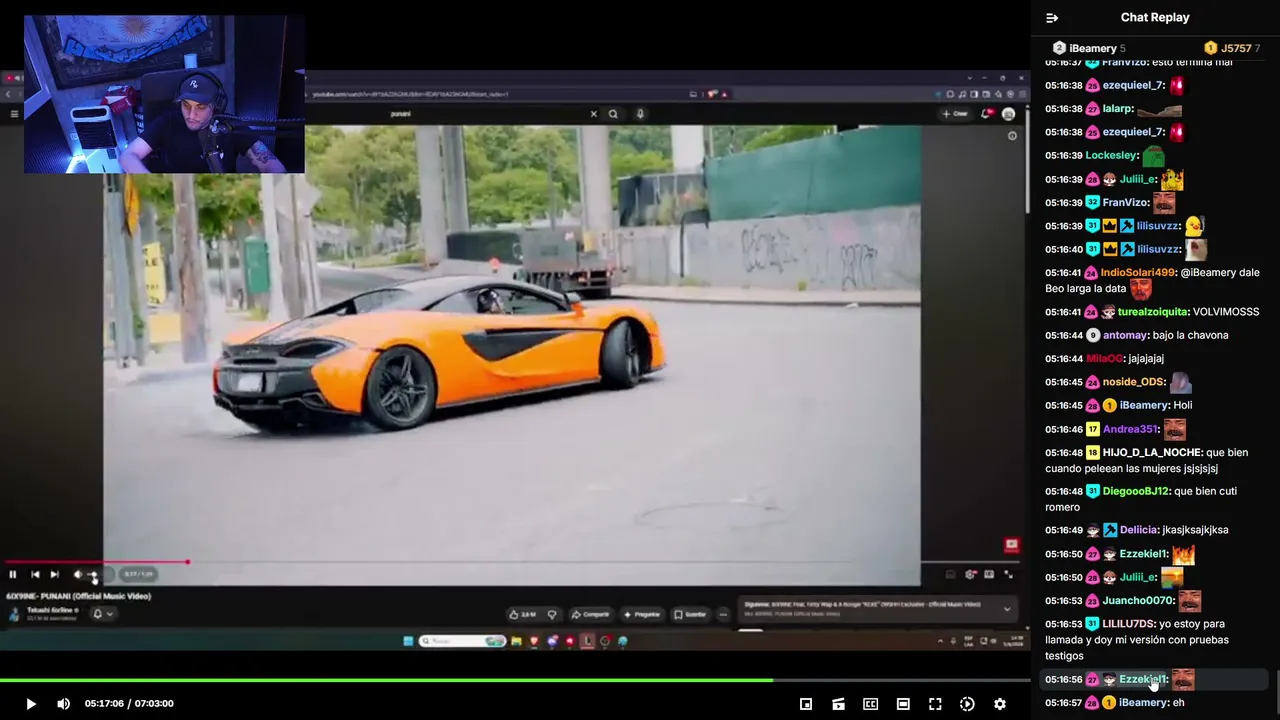This screenshot has height=720, width=1280.
Task: Click FranVizo's username at 05:16:39
Action: tap(1125, 202)
